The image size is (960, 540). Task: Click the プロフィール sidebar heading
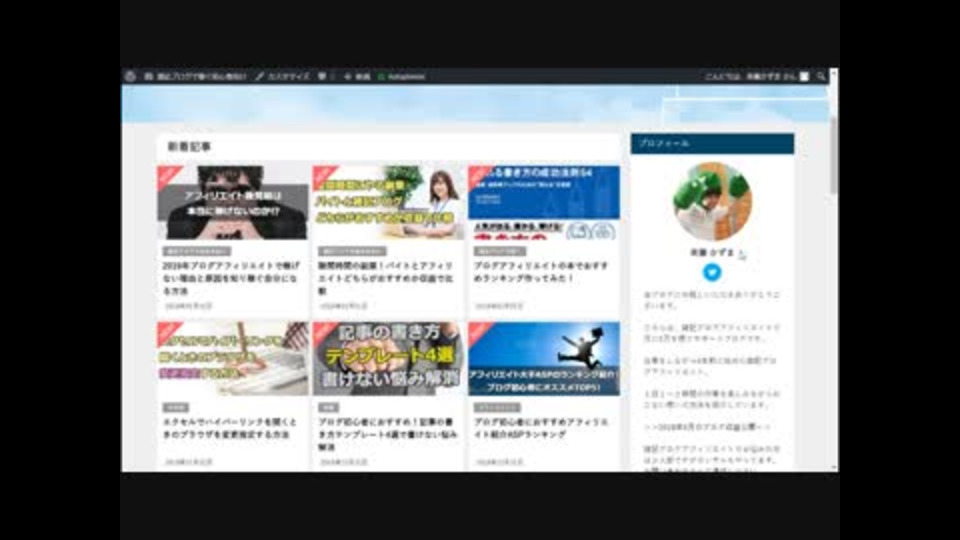pyautogui.click(x=712, y=143)
